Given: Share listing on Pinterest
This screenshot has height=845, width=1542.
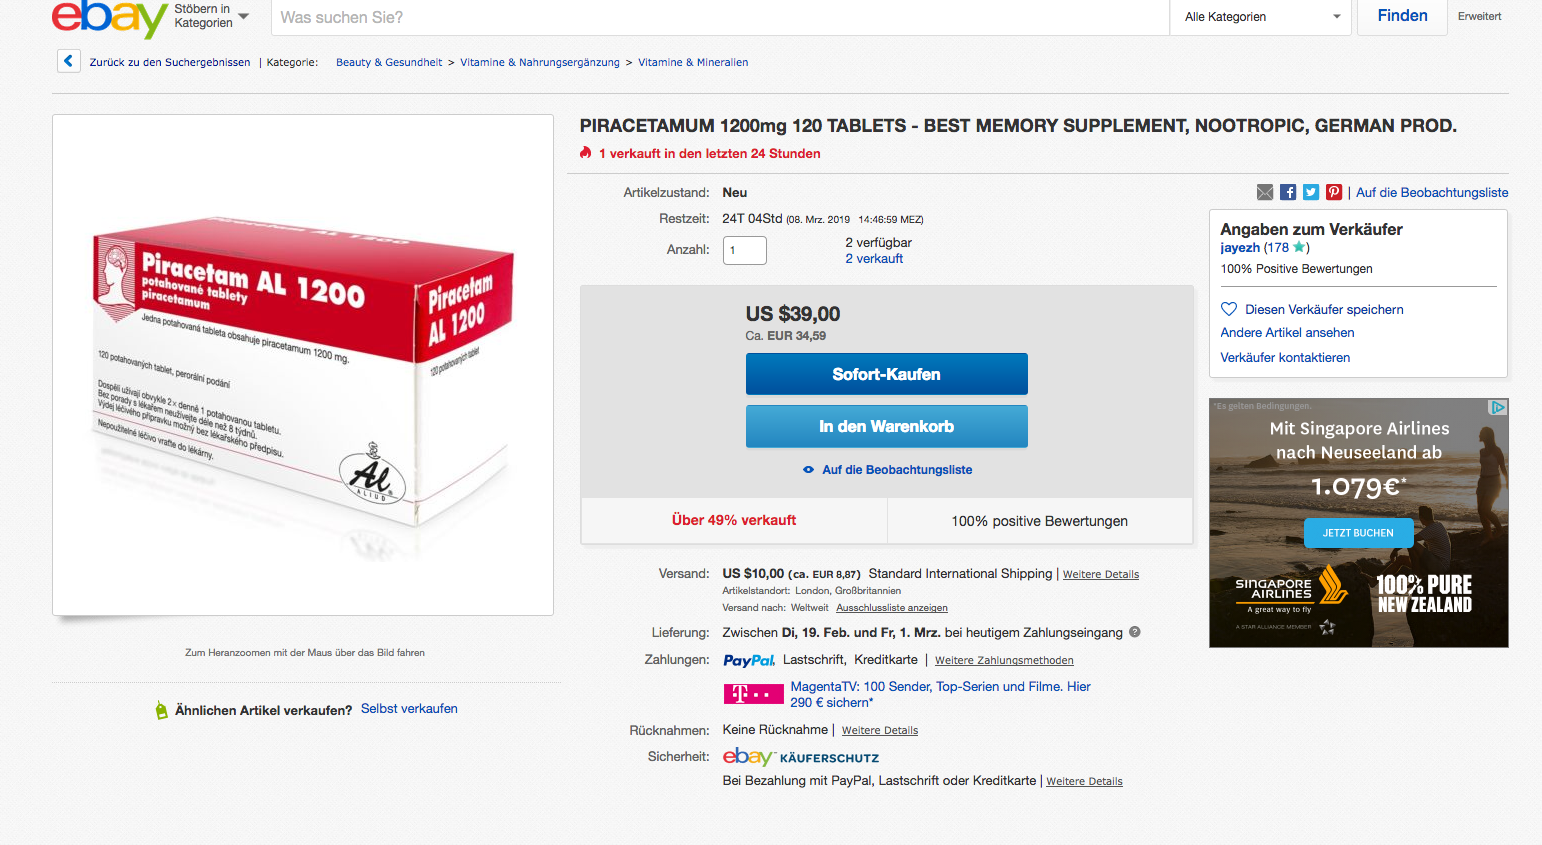Looking at the screenshot, I should 1334,192.
